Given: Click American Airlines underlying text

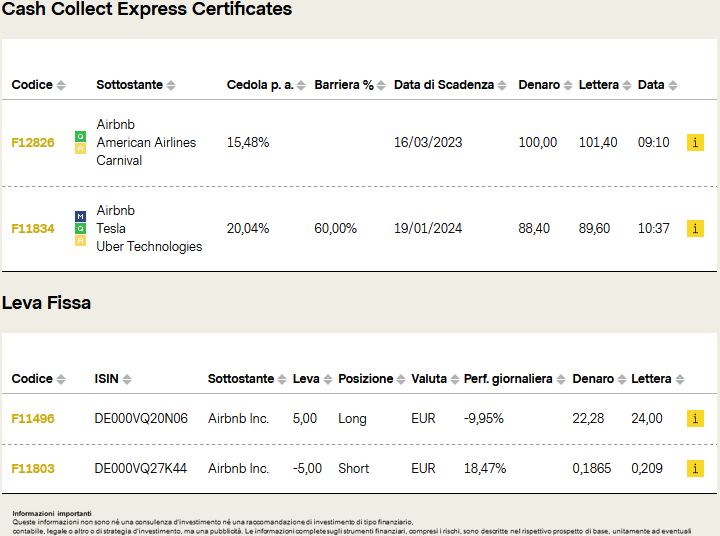Looking at the screenshot, I should [146, 142].
